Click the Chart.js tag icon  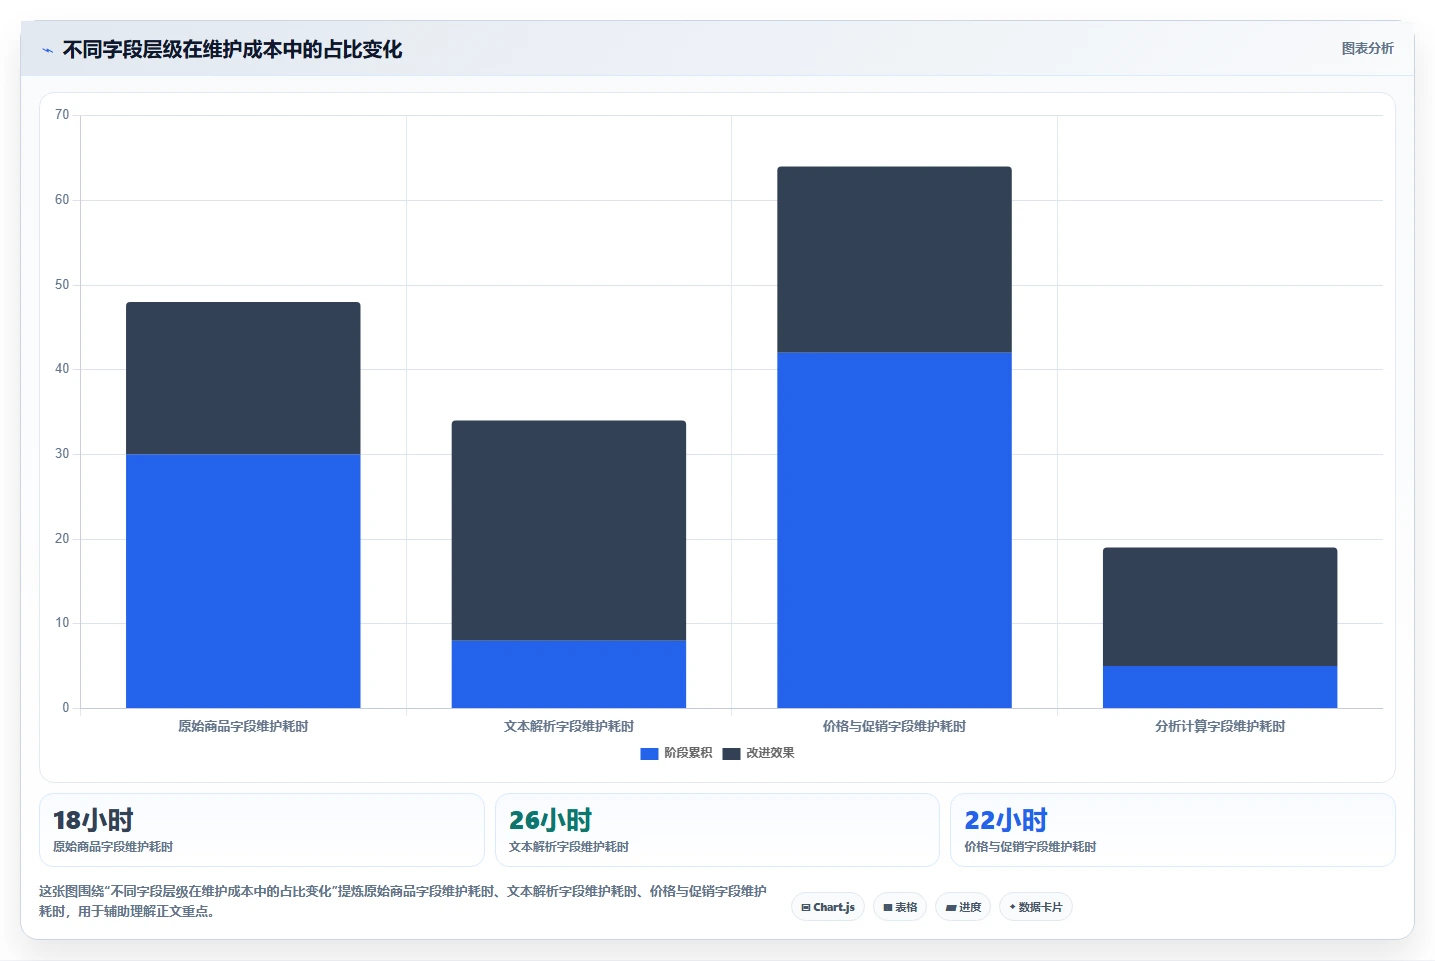click(806, 908)
